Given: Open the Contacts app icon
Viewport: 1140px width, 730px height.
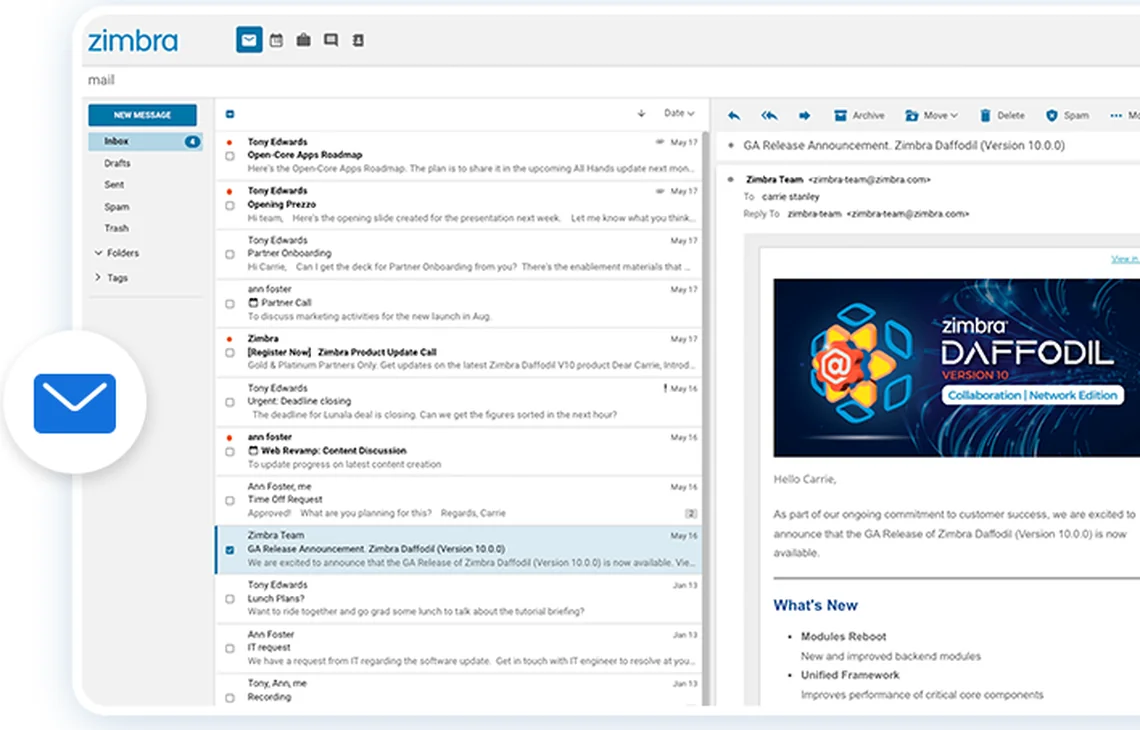Looking at the screenshot, I should [358, 40].
